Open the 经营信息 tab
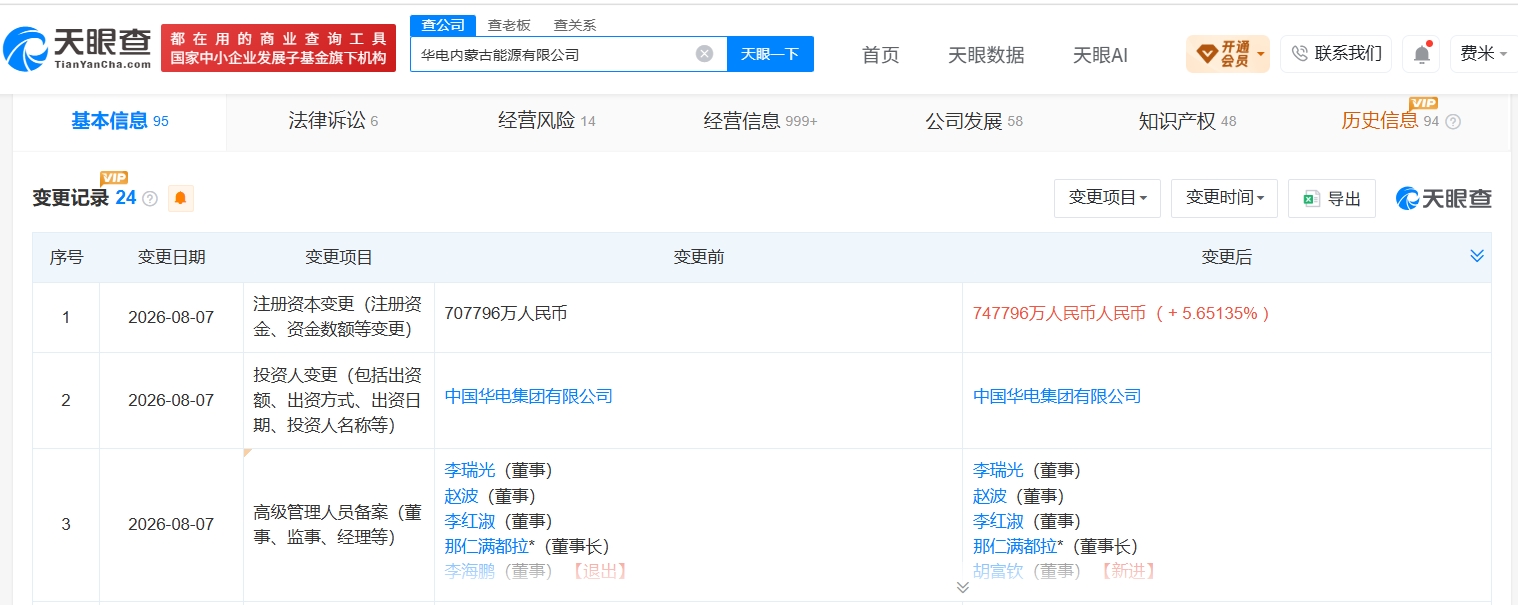Image resolution: width=1518 pixels, height=605 pixels. (760, 121)
